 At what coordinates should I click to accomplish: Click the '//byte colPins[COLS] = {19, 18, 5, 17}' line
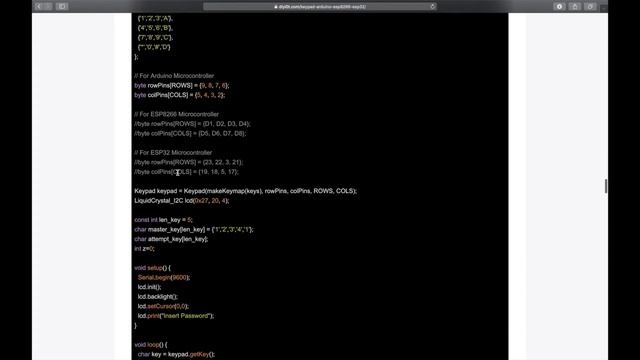[187, 172]
